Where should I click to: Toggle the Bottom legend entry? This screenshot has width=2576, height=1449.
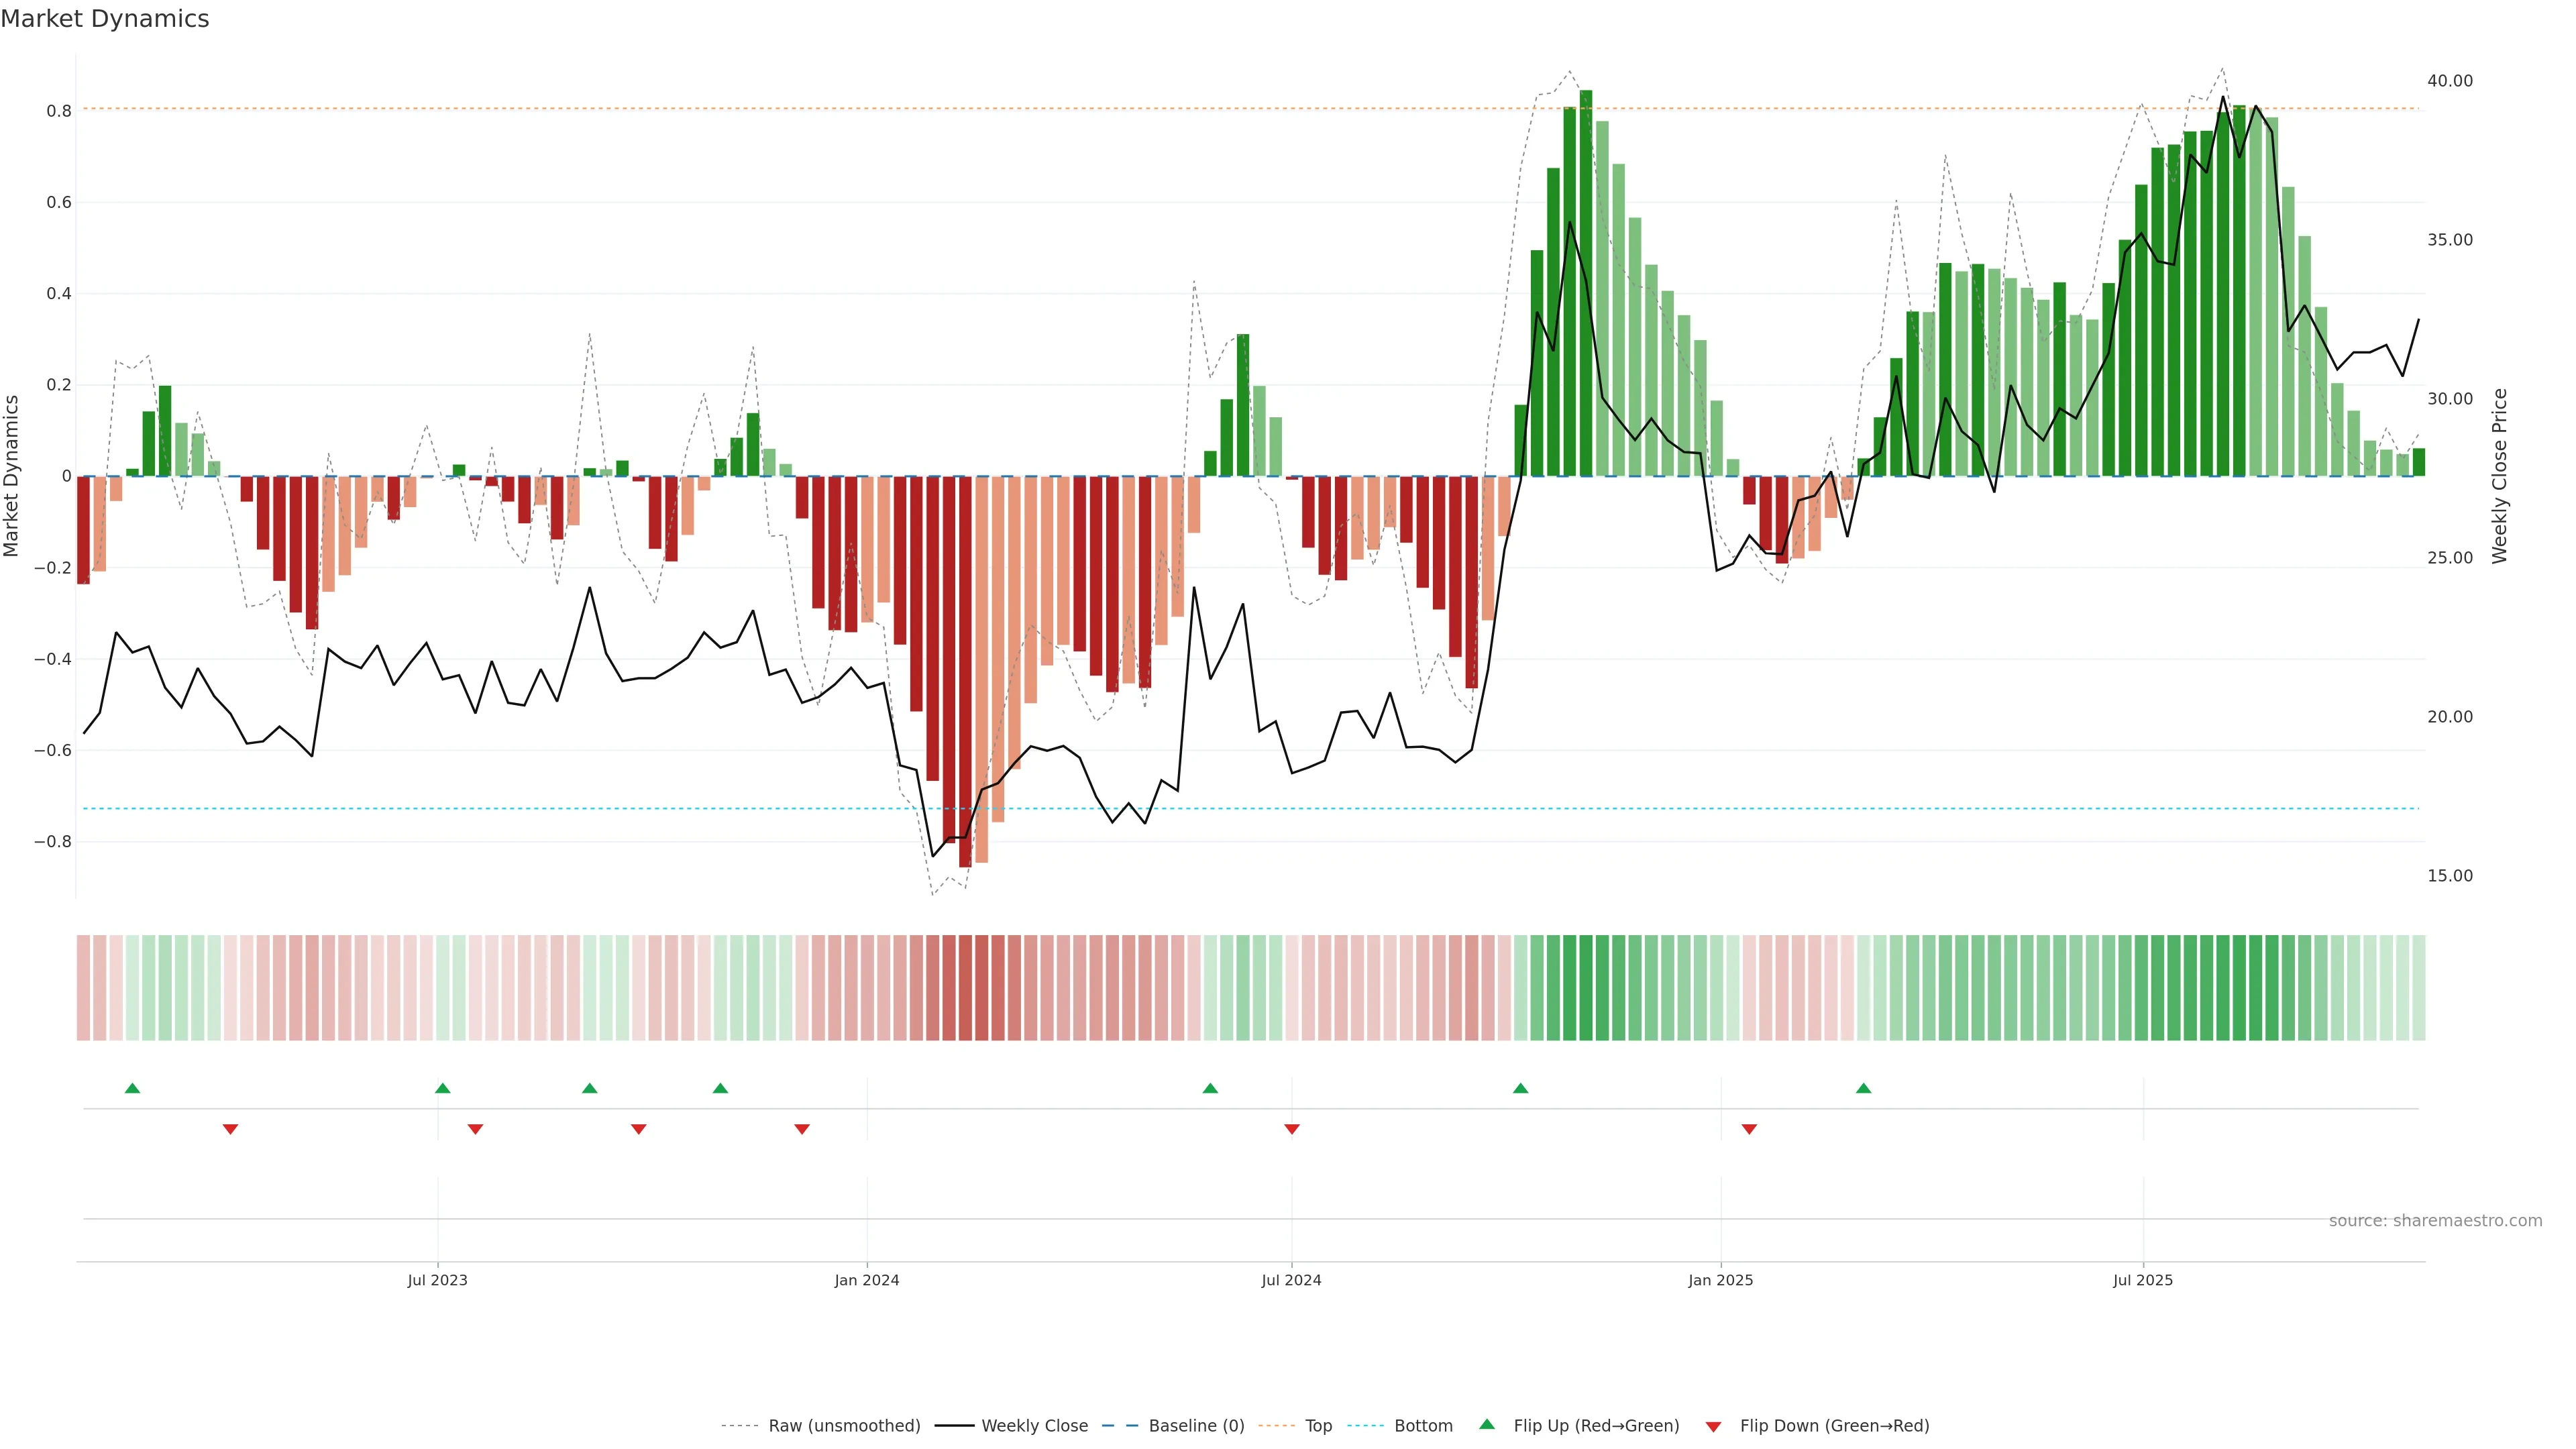[x=1422, y=1426]
